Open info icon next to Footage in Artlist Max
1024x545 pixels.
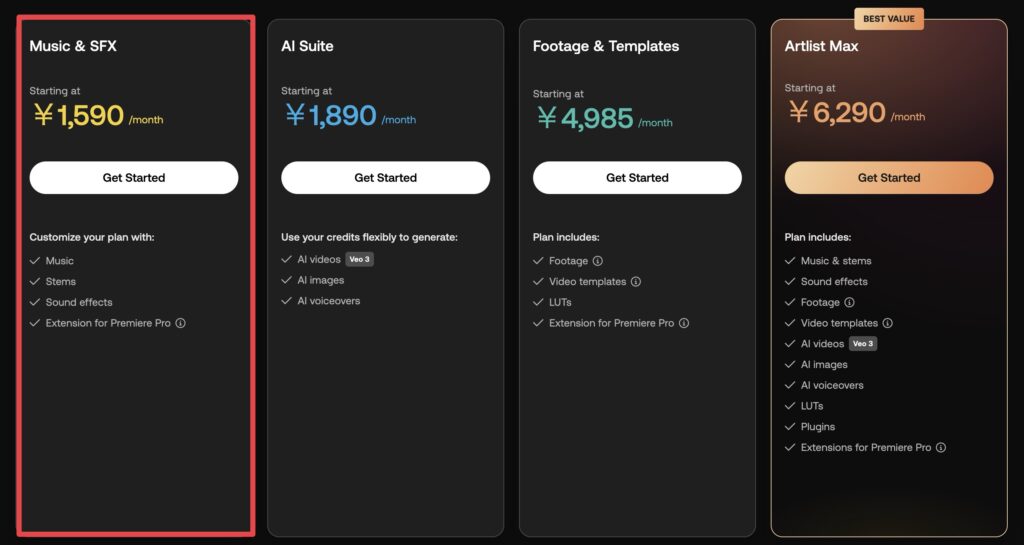849,302
